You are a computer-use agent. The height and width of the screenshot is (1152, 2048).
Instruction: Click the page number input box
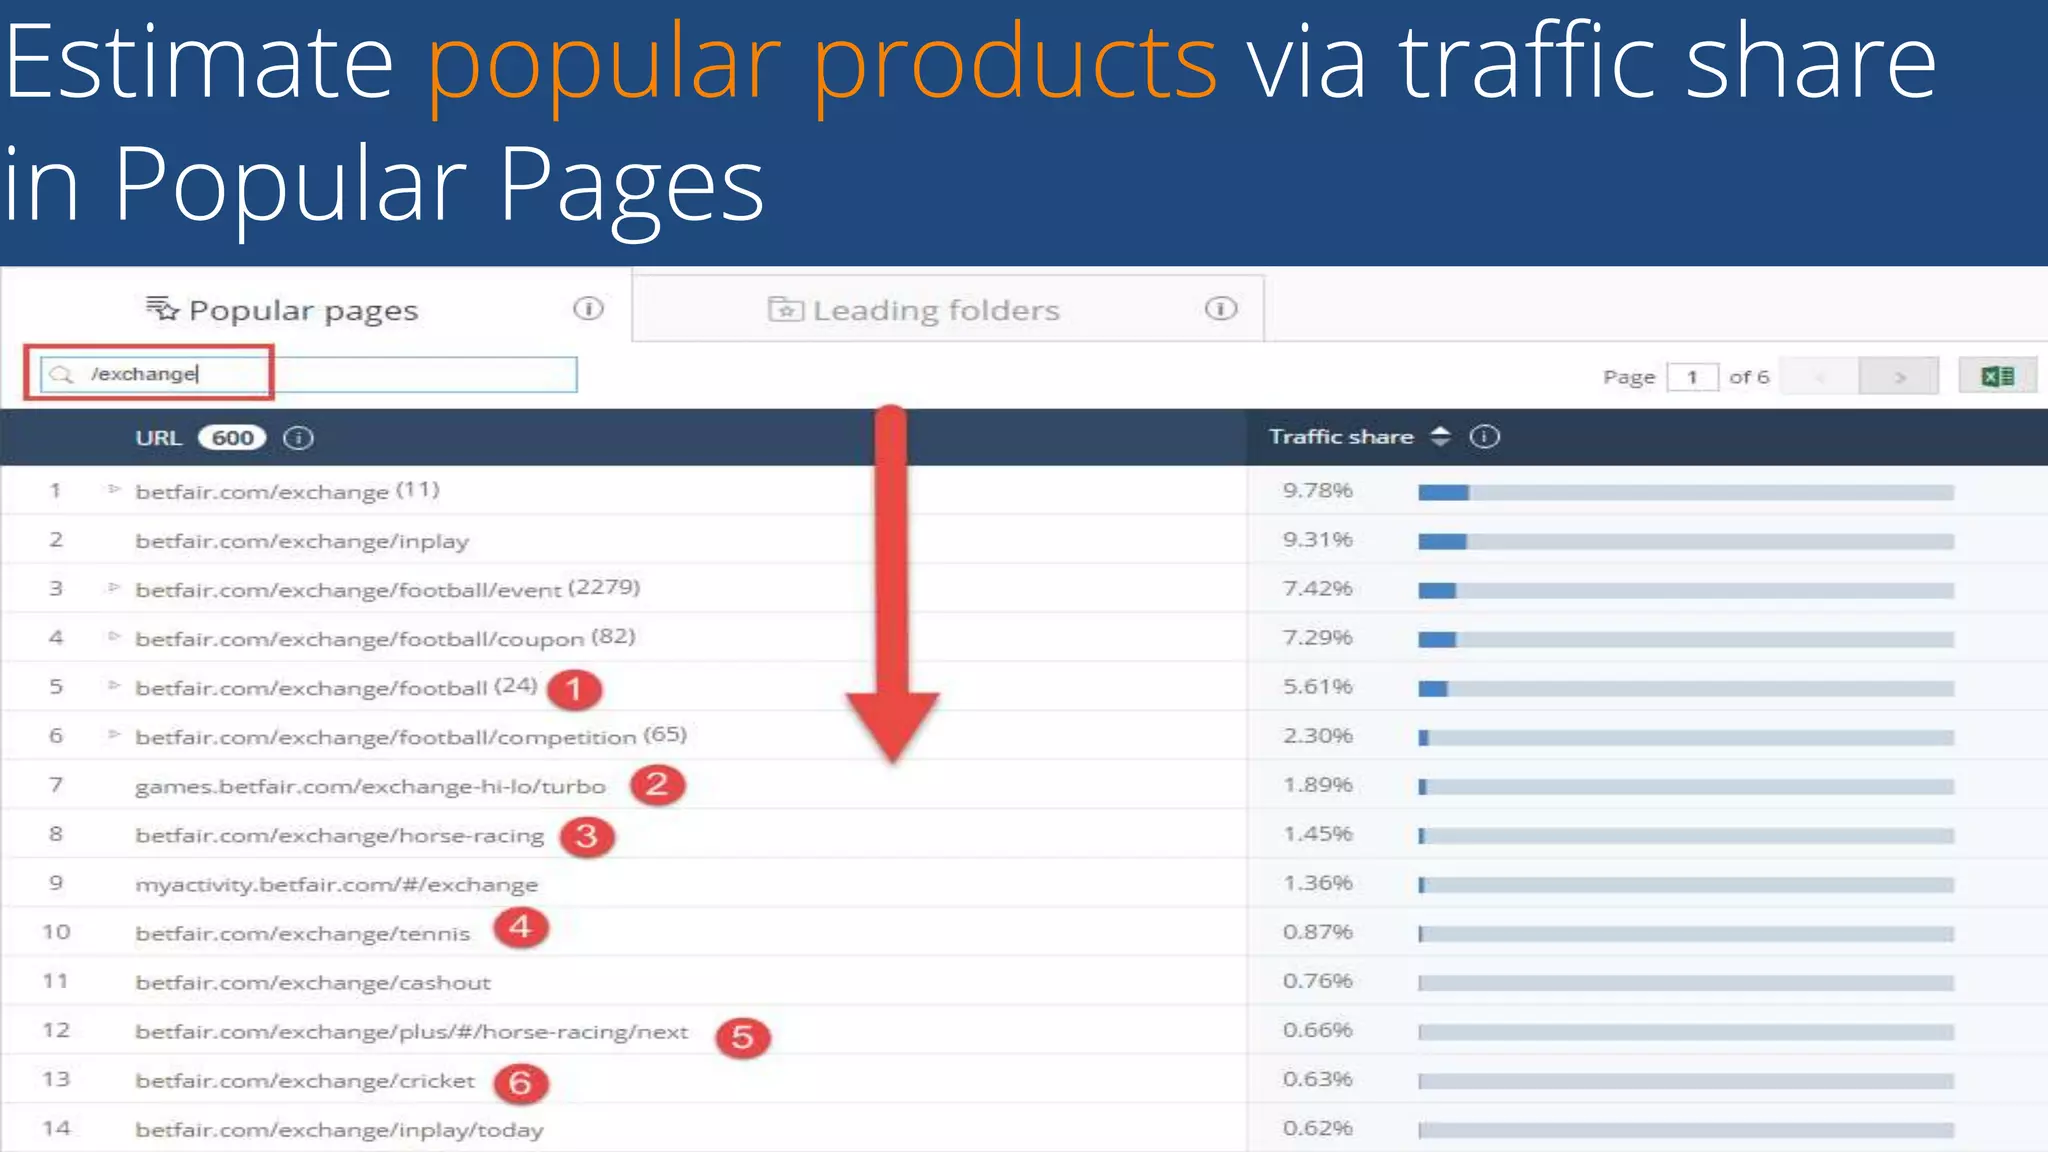(x=1692, y=377)
